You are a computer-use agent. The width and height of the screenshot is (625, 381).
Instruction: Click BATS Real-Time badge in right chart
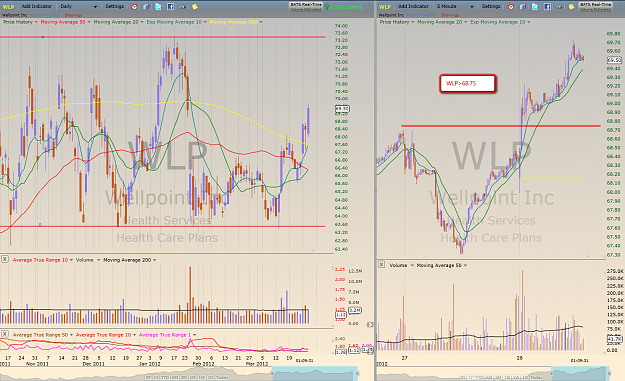(x=596, y=6)
